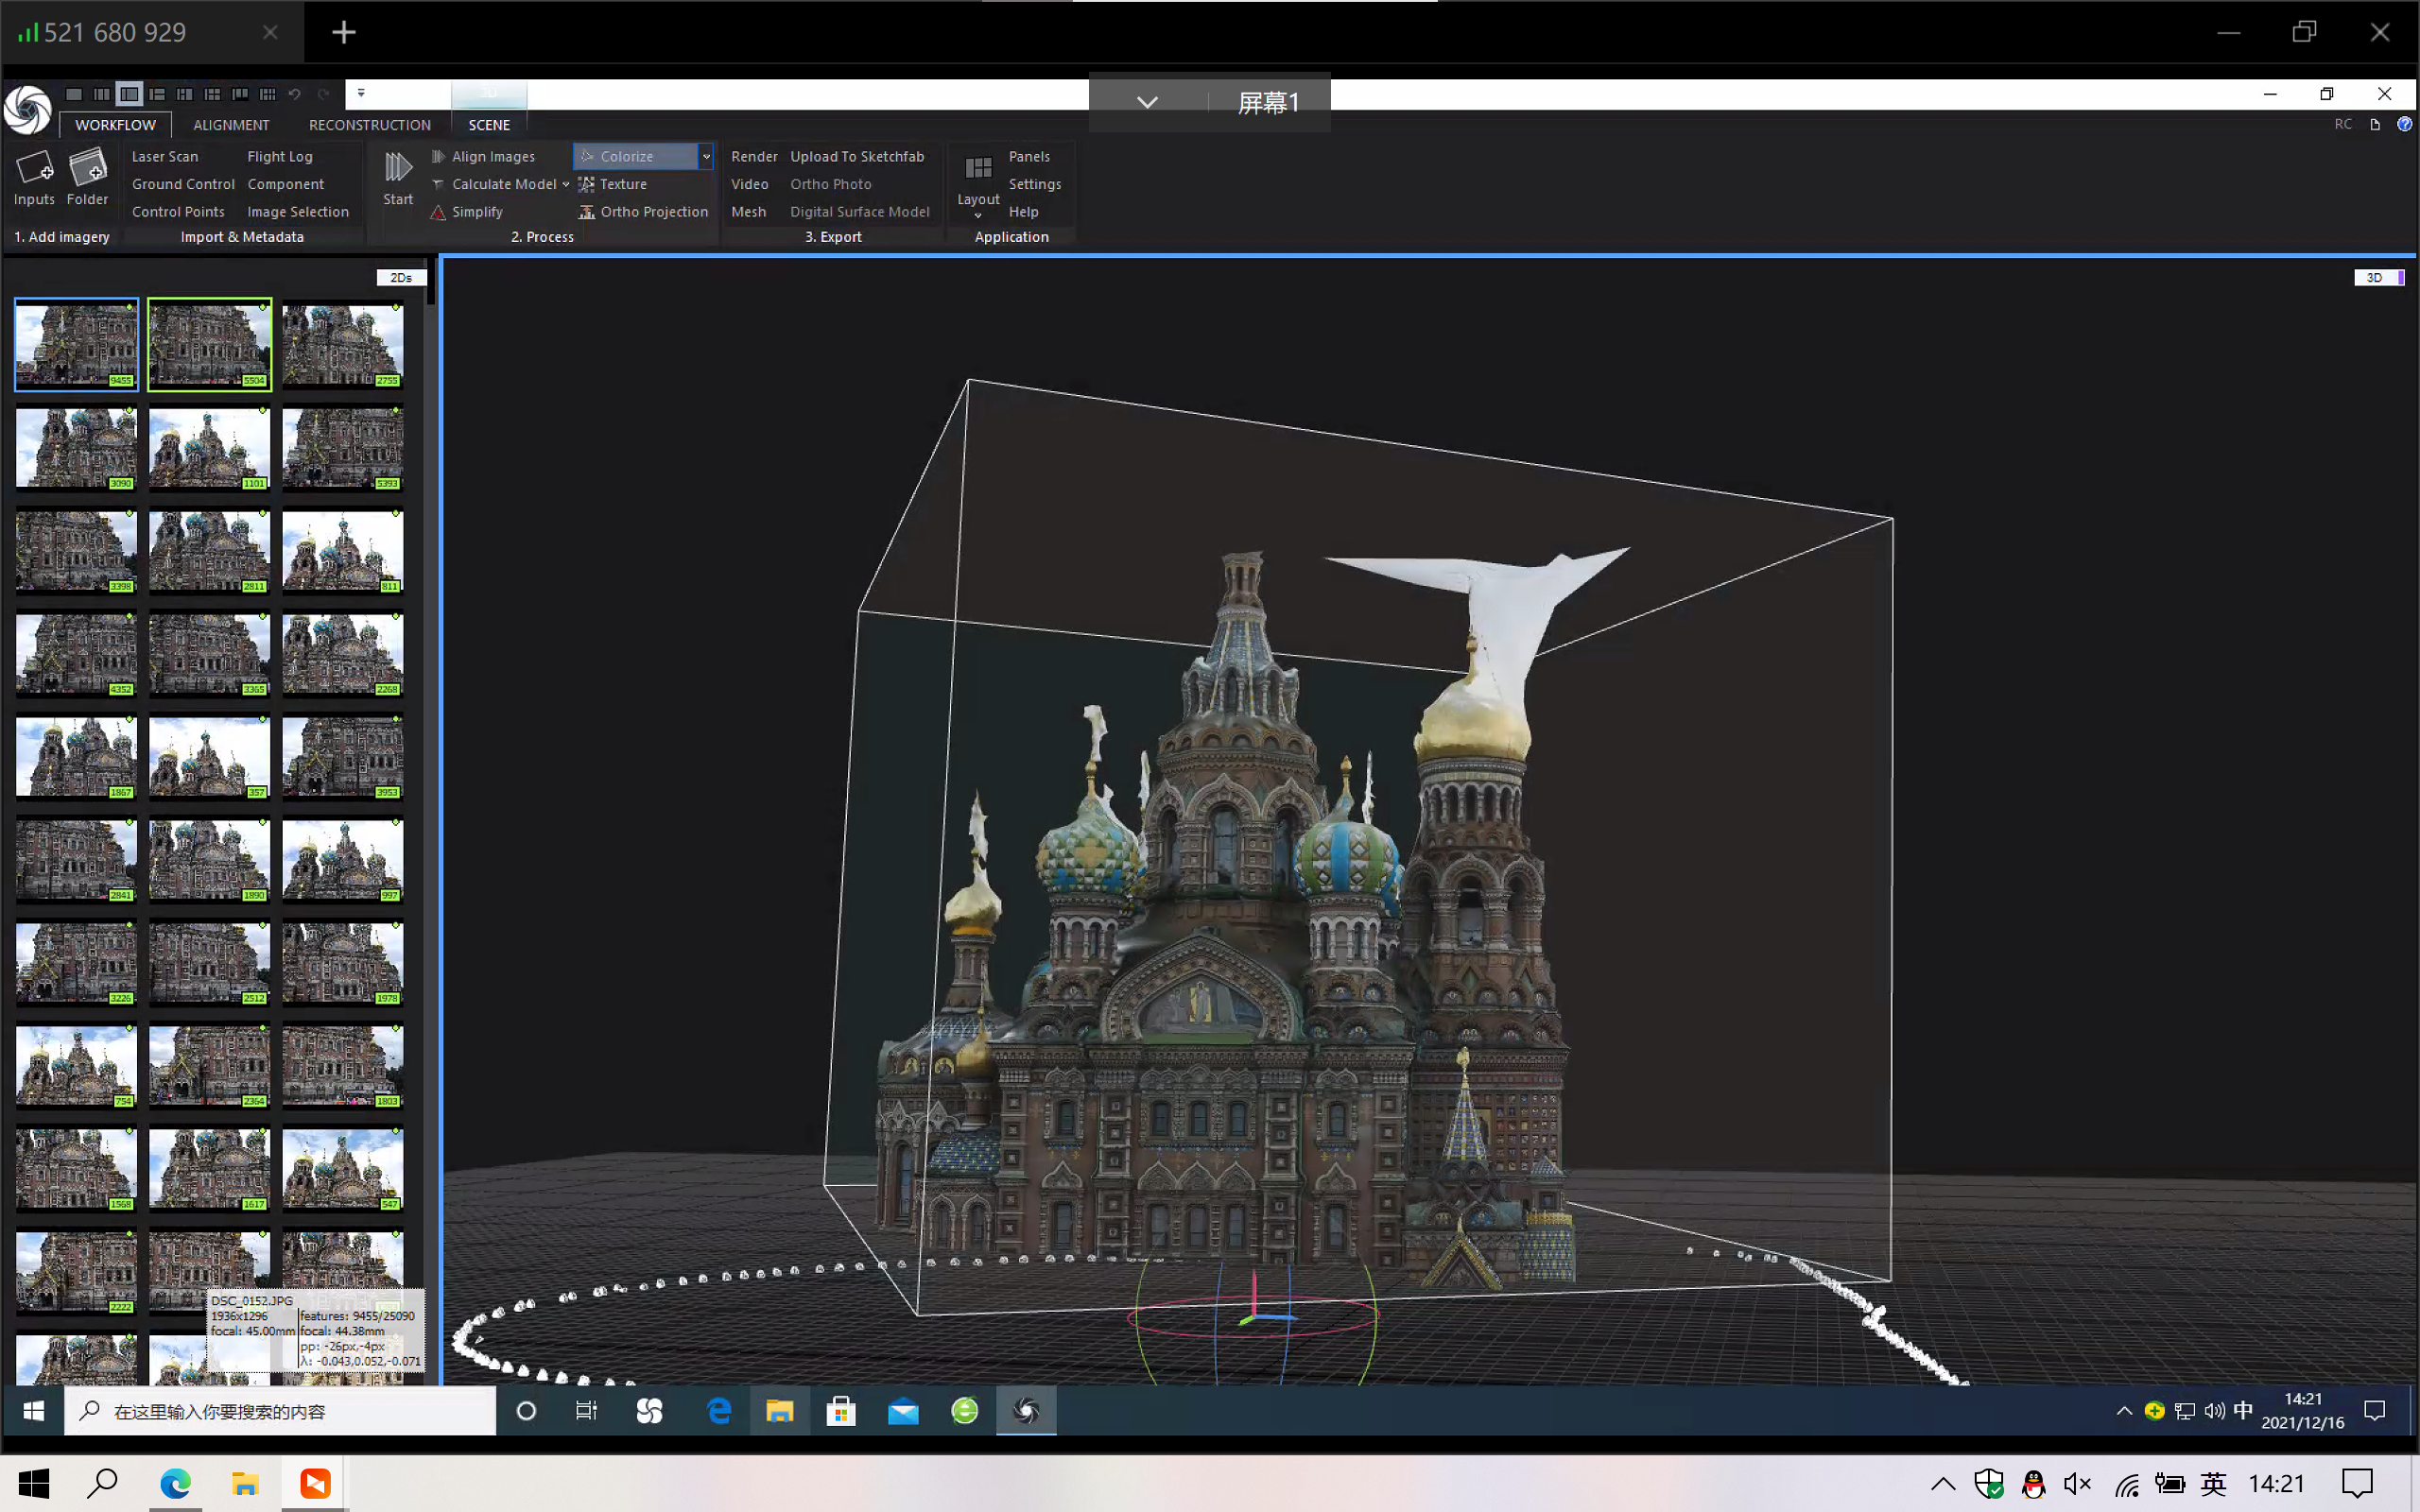The image size is (2420, 1512).
Task: Open Microsoft Edge in the remote taskbar
Action: (x=719, y=1410)
